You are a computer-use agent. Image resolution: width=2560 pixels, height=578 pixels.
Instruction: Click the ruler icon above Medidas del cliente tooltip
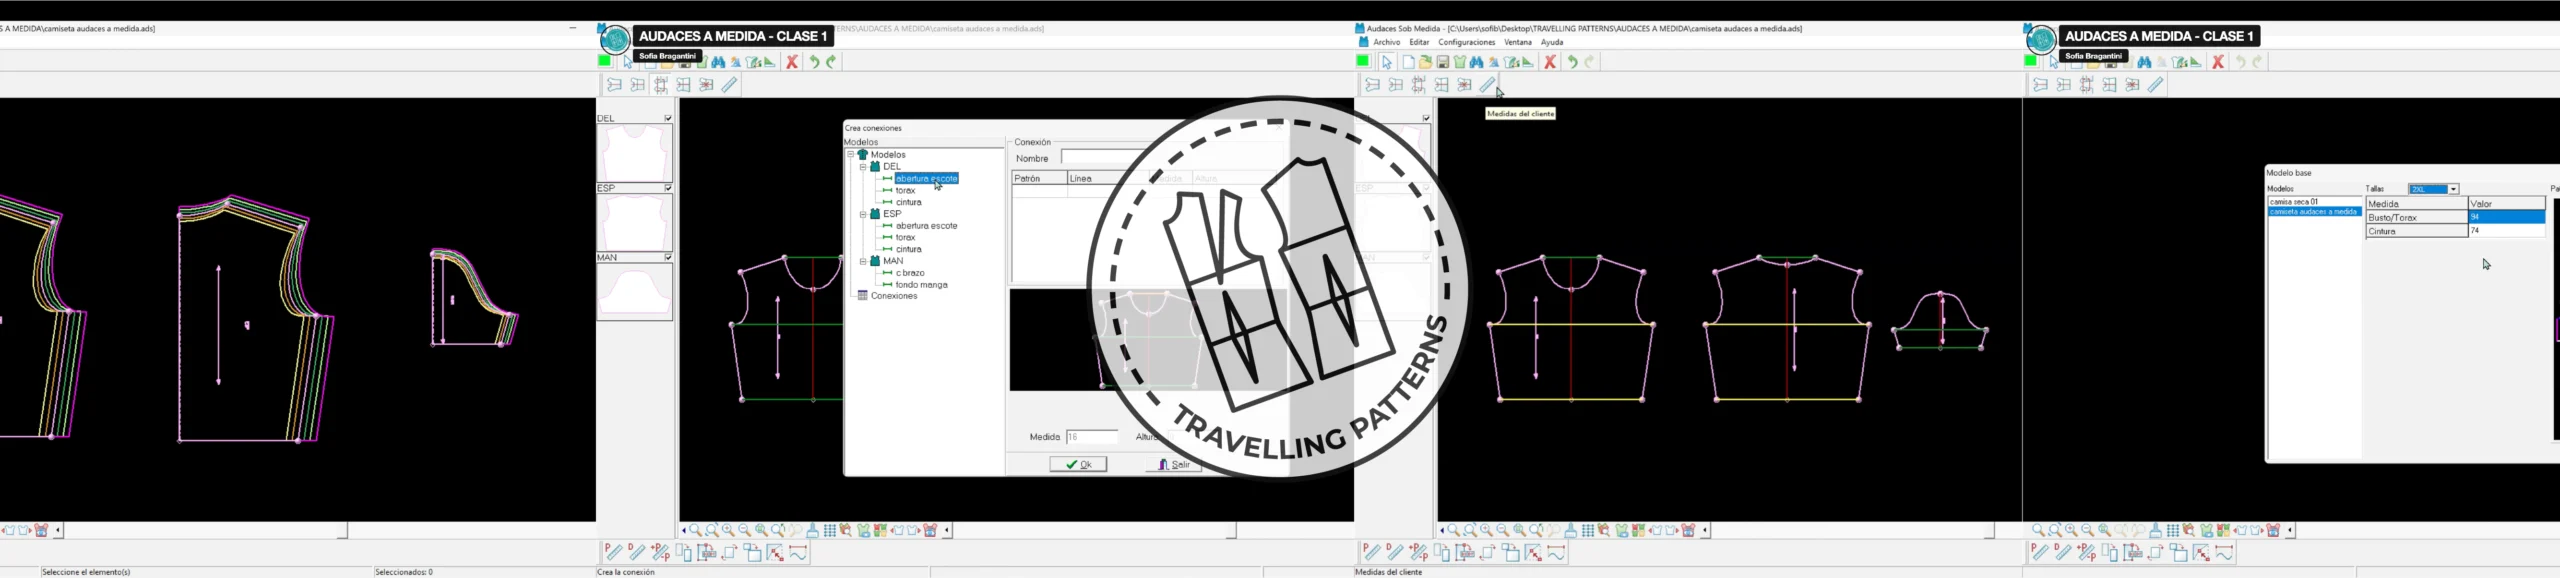1487,85
